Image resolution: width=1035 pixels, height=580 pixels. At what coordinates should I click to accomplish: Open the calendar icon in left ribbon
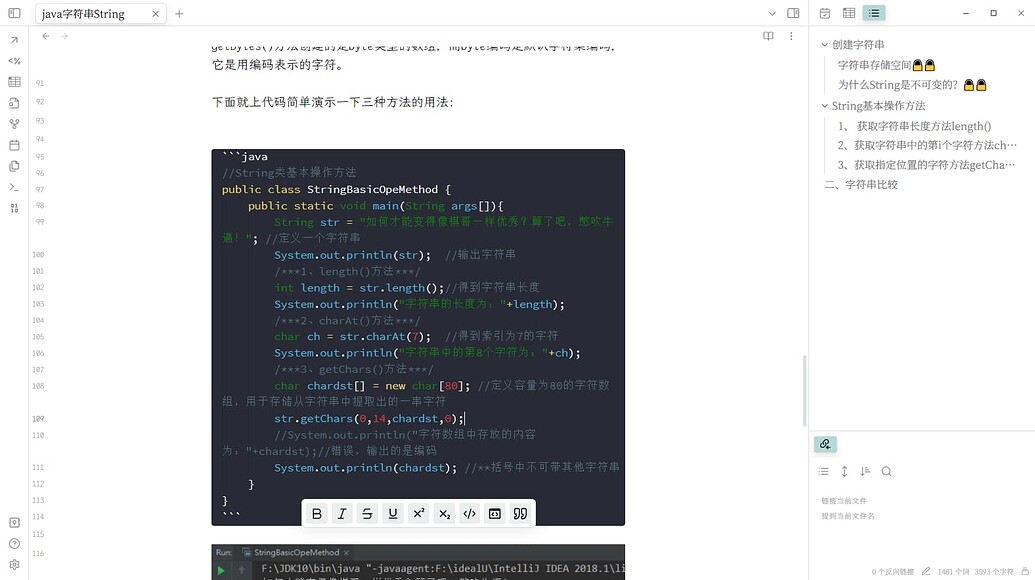14,145
